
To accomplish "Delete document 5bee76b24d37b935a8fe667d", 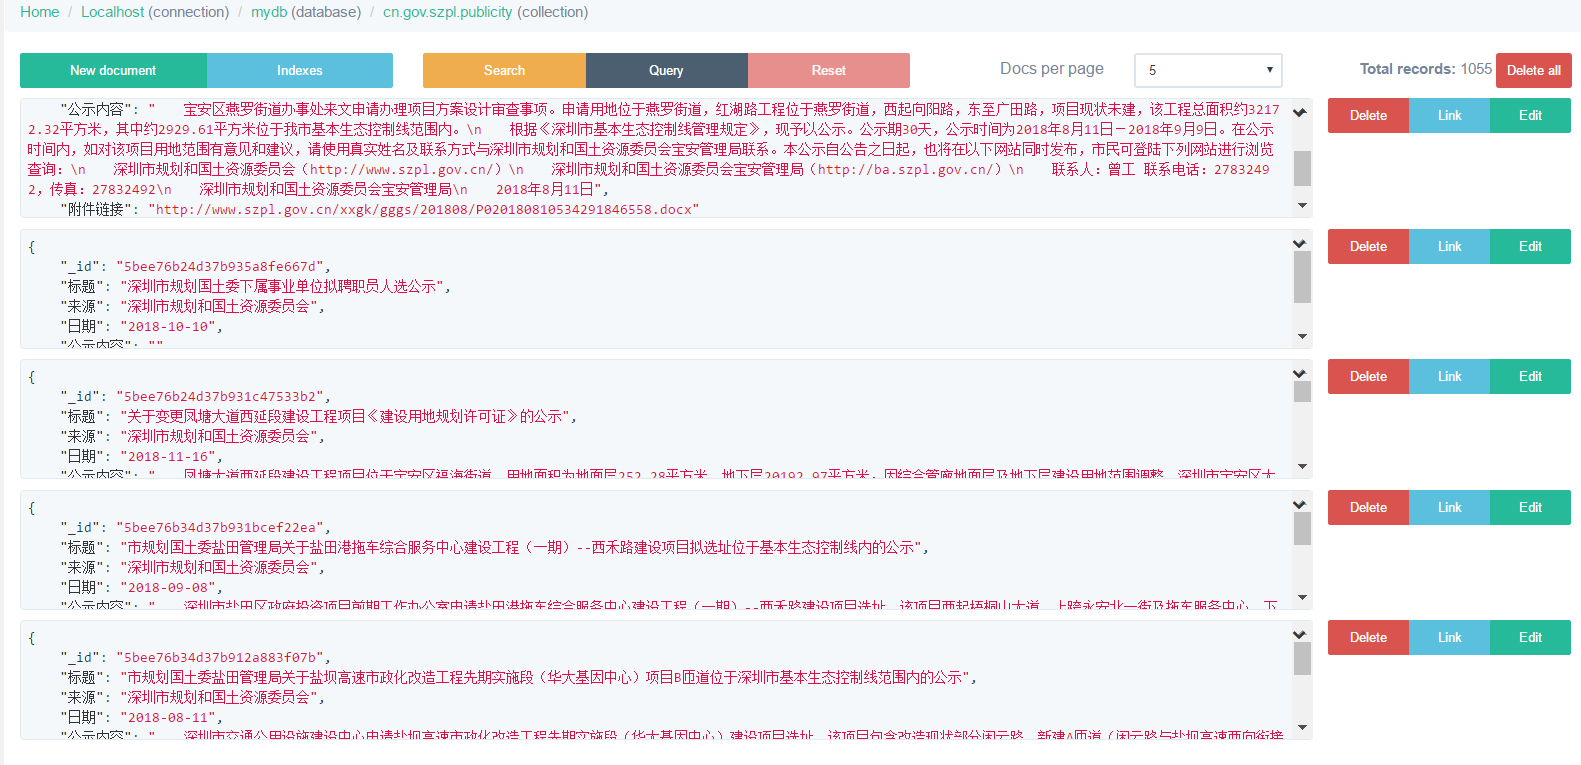I will point(1368,246).
